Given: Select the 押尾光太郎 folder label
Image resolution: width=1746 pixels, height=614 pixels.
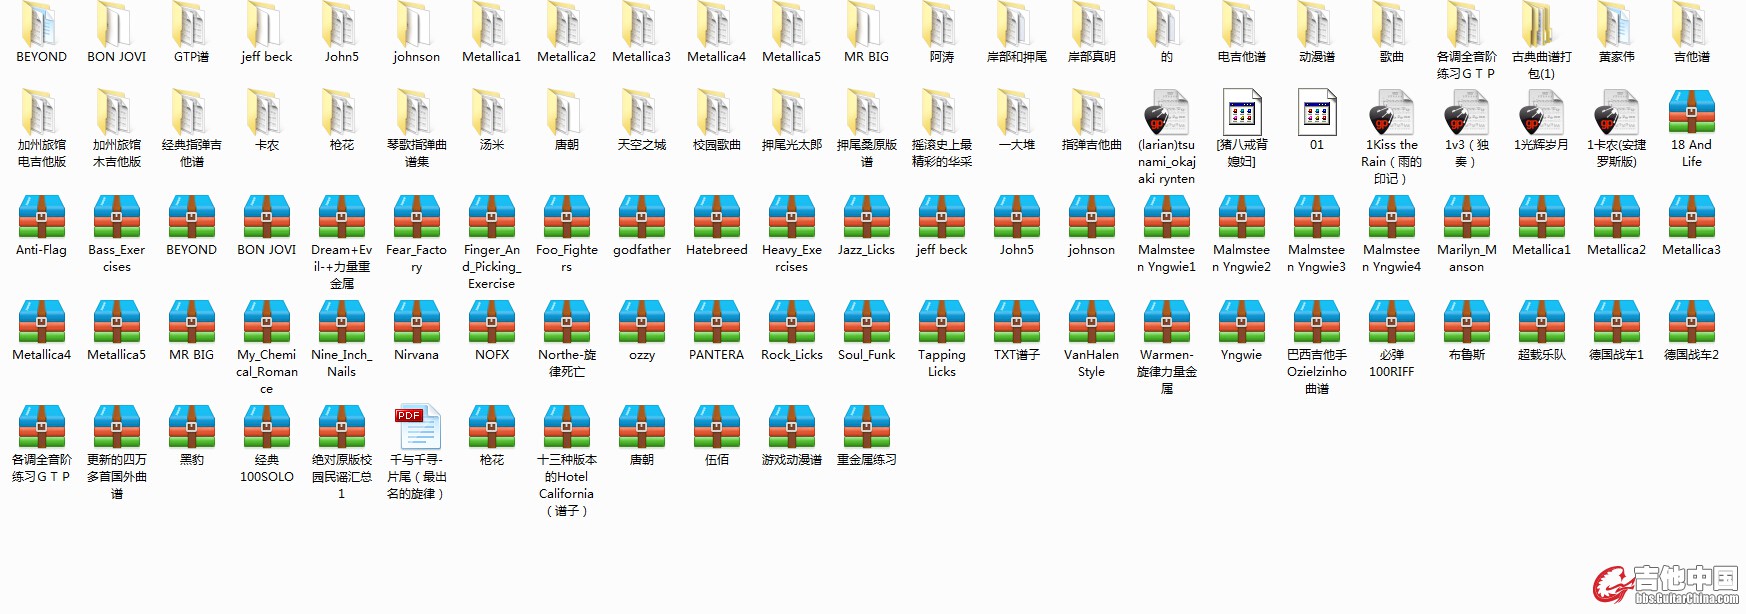Looking at the screenshot, I should [792, 145].
